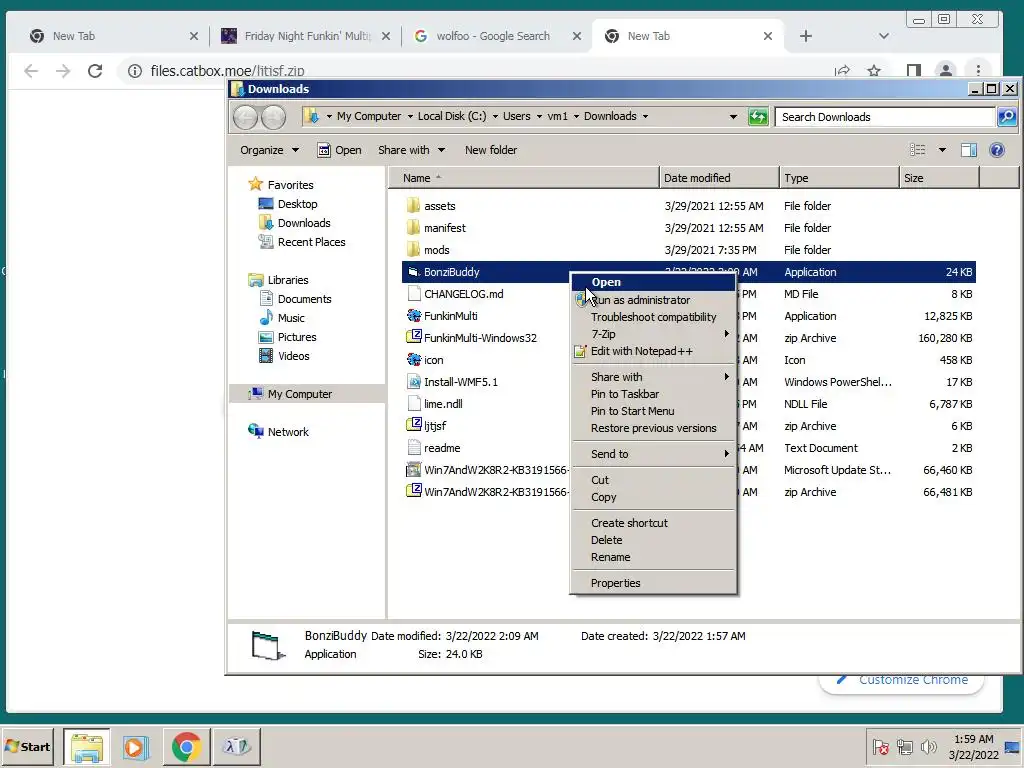1024x768 pixels.
Task: Click the Chrome reload page button
Action: click(x=95, y=71)
